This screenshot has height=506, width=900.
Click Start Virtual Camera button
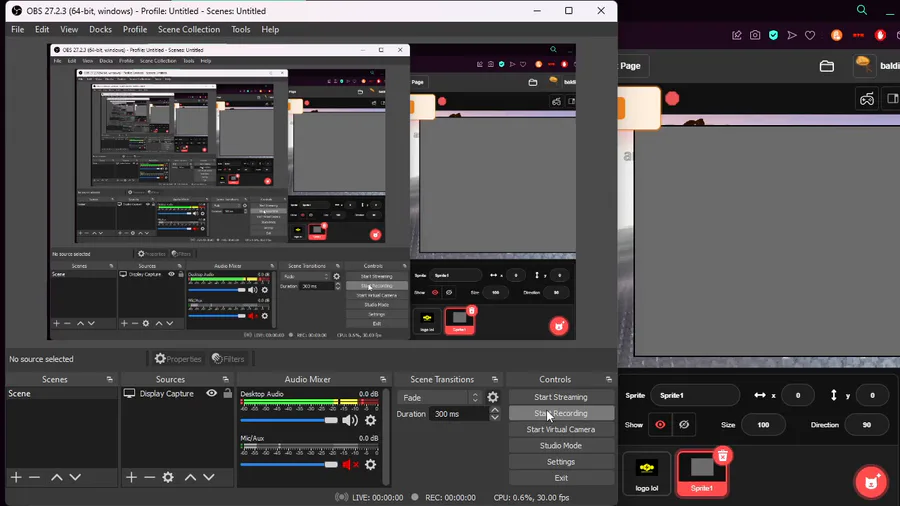pos(561,429)
